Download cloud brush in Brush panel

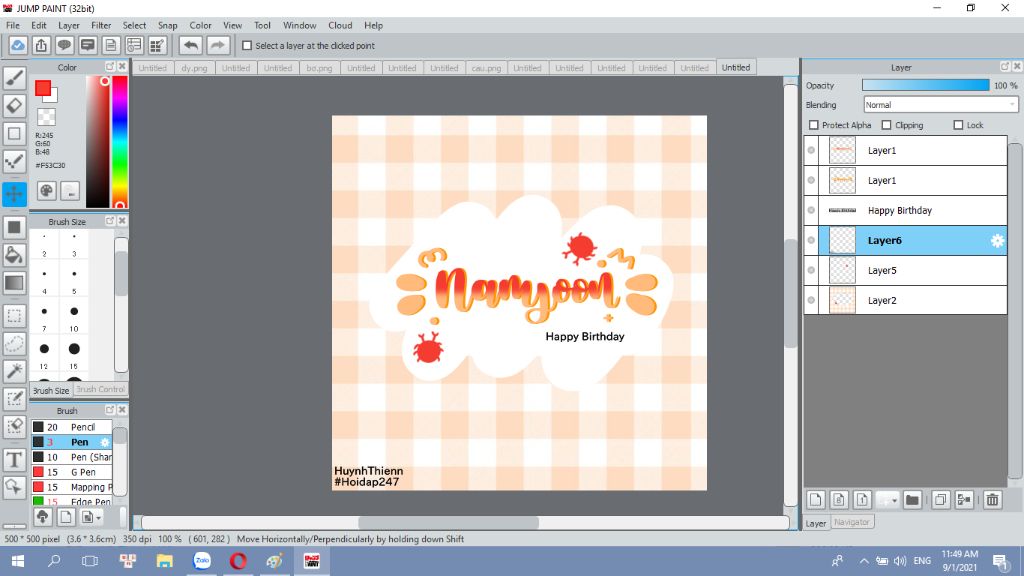pos(42,517)
